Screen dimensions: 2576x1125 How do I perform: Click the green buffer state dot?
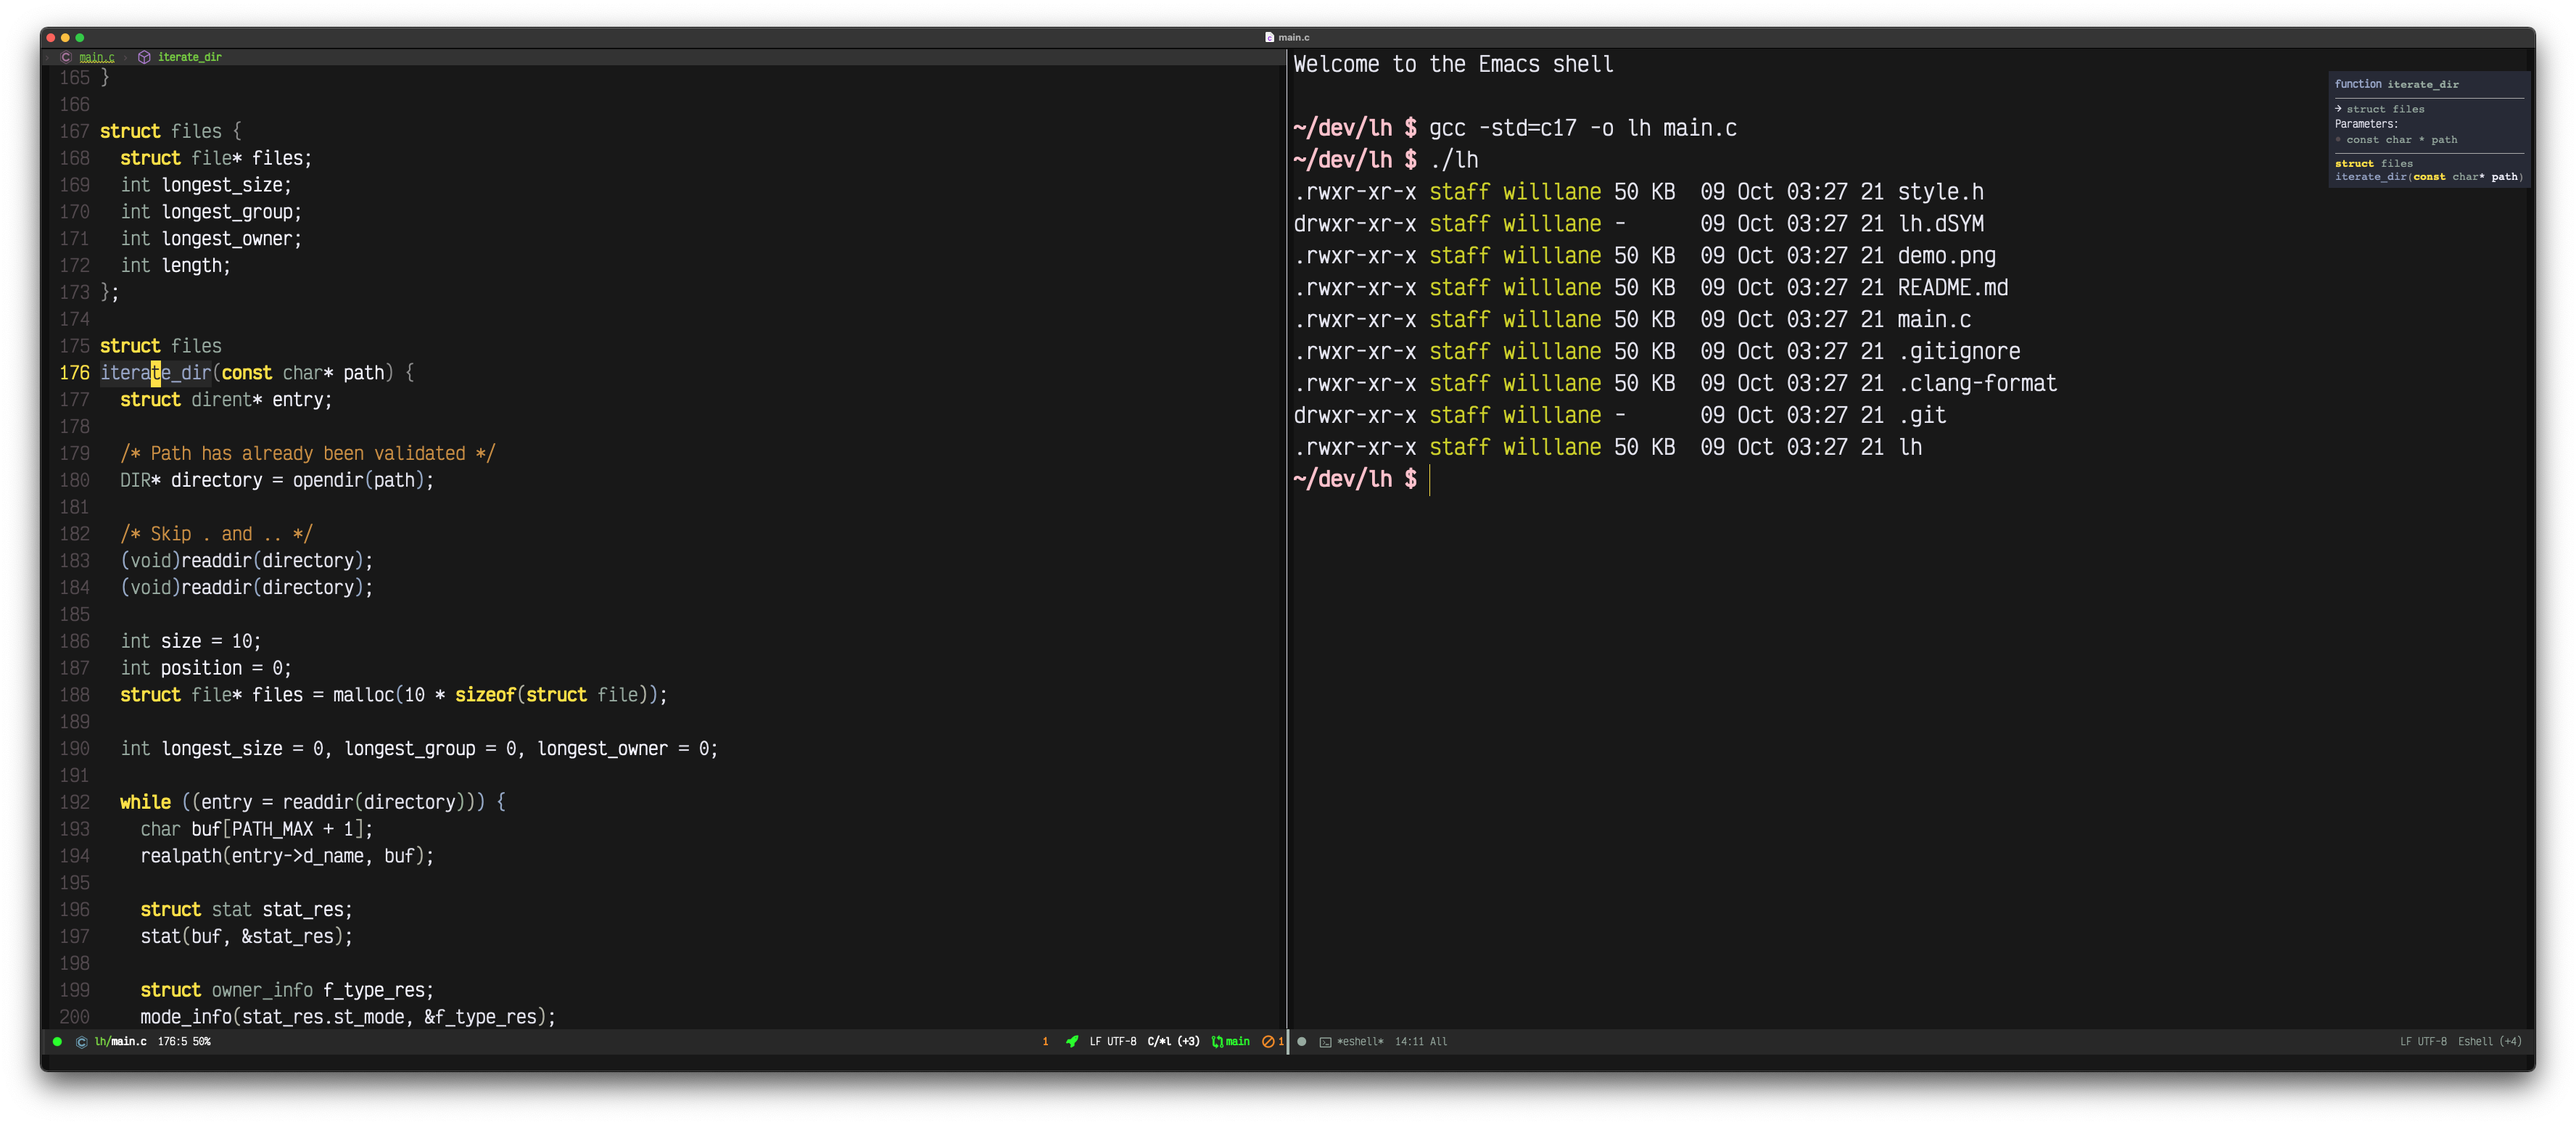(57, 1041)
